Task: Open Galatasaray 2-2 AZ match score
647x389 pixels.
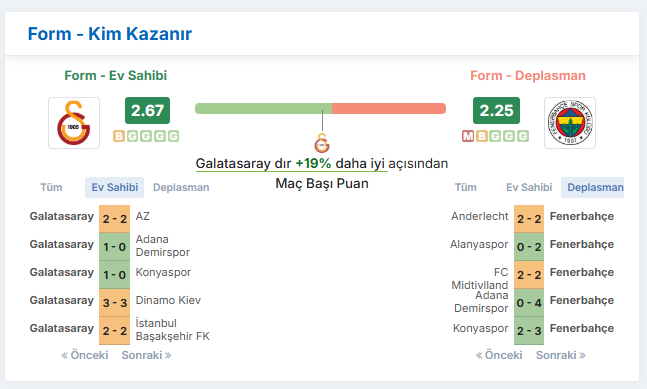Action: pos(115,219)
